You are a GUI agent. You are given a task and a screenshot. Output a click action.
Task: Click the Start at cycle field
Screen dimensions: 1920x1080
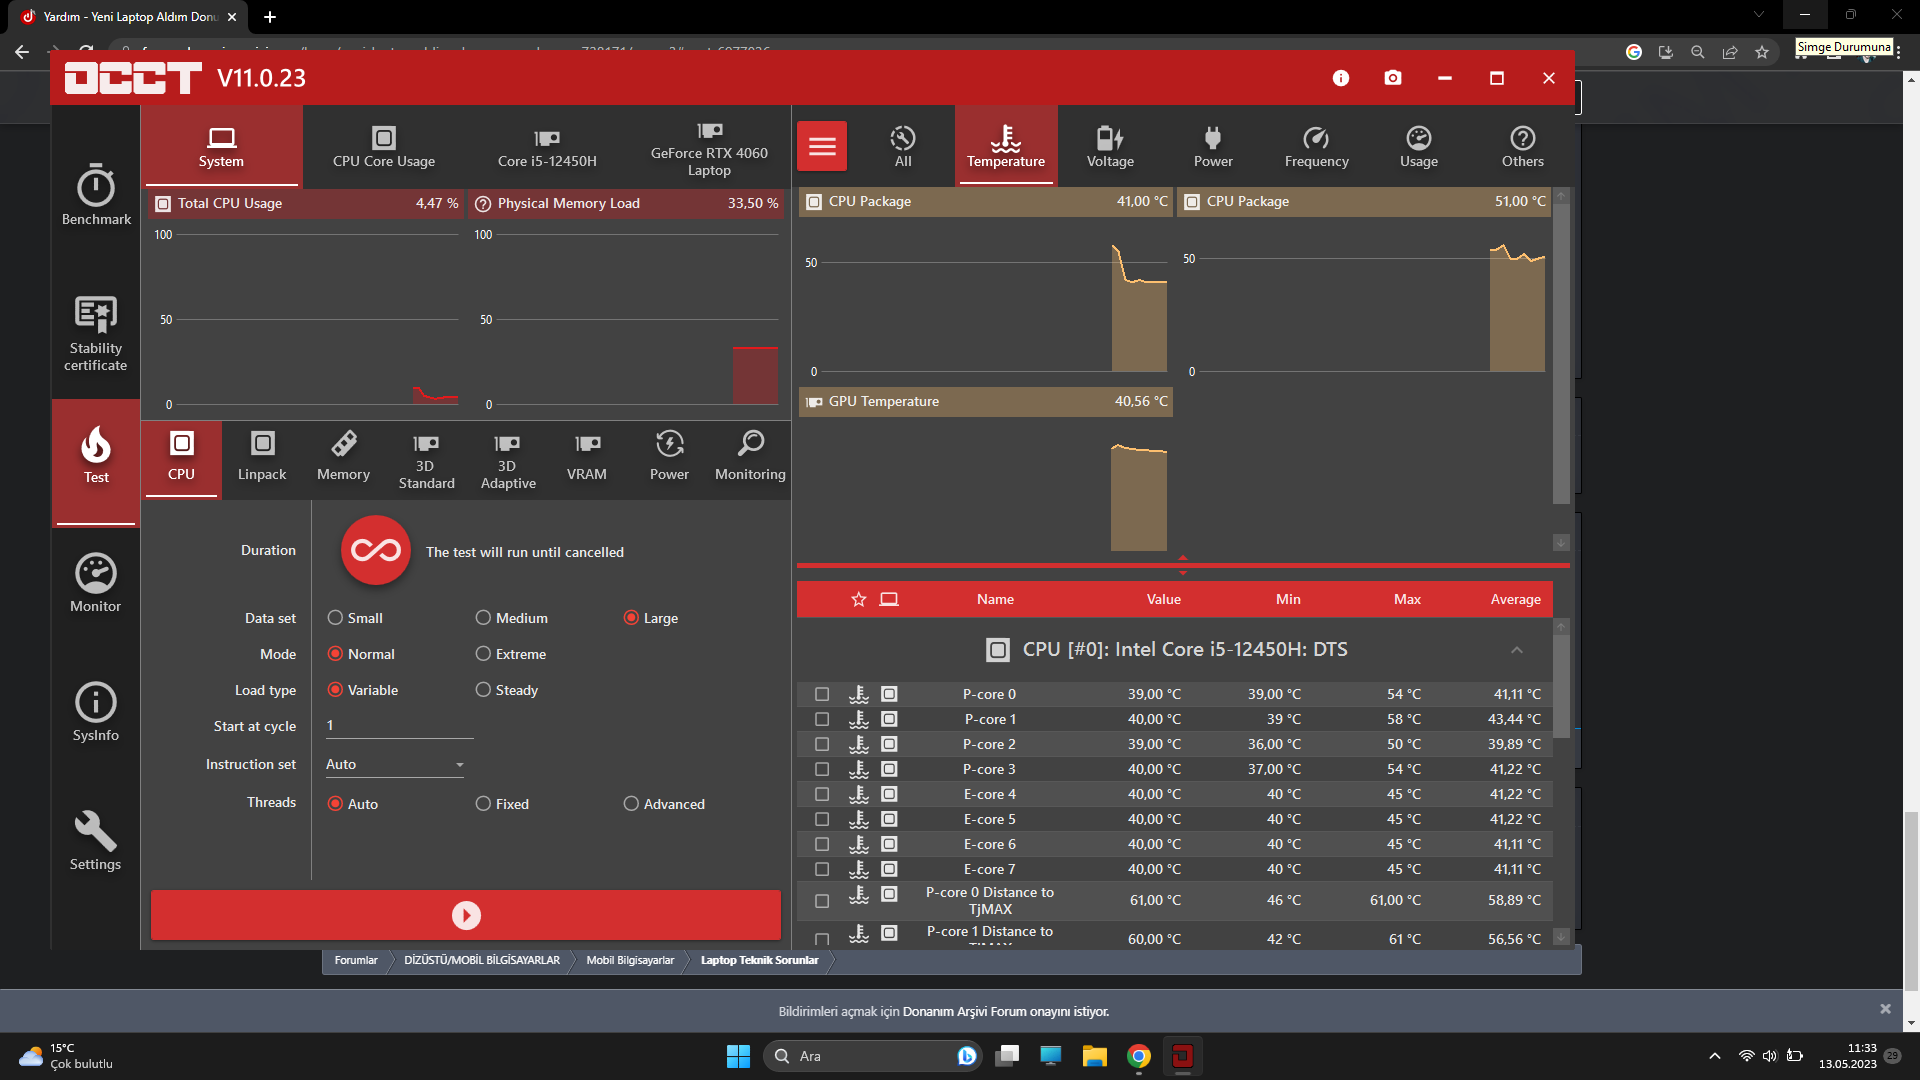coord(399,727)
